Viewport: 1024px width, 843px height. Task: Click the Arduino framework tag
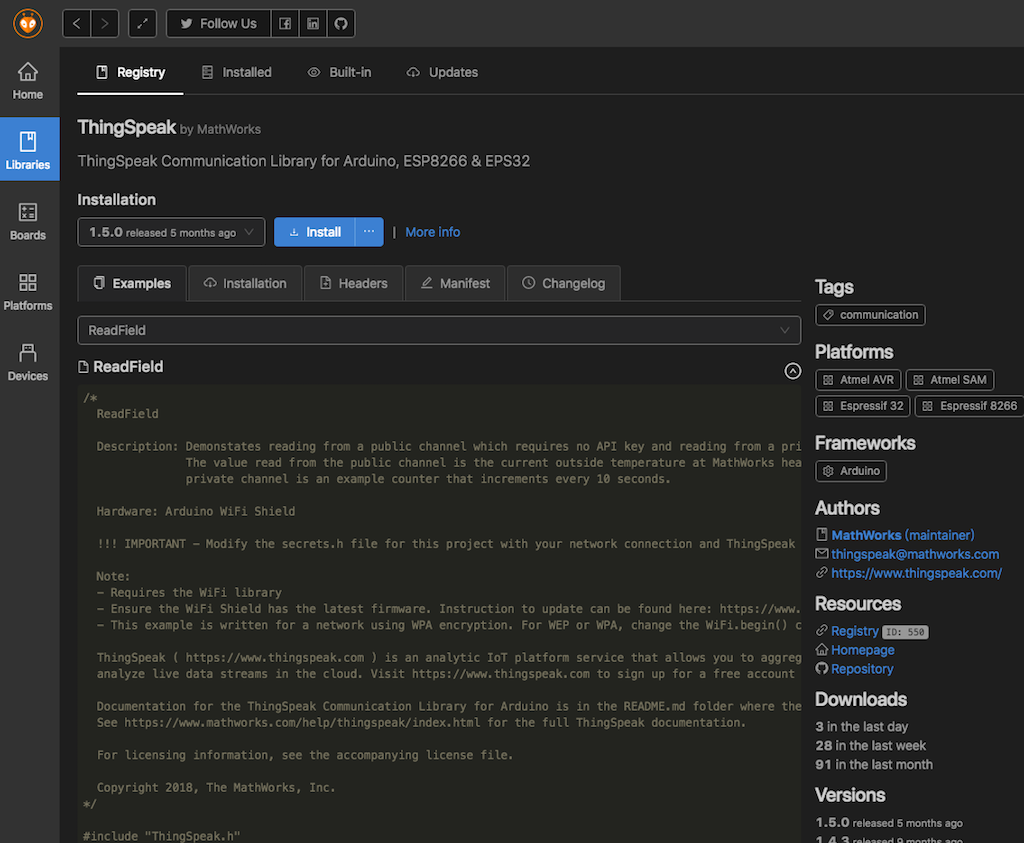[851, 471]
